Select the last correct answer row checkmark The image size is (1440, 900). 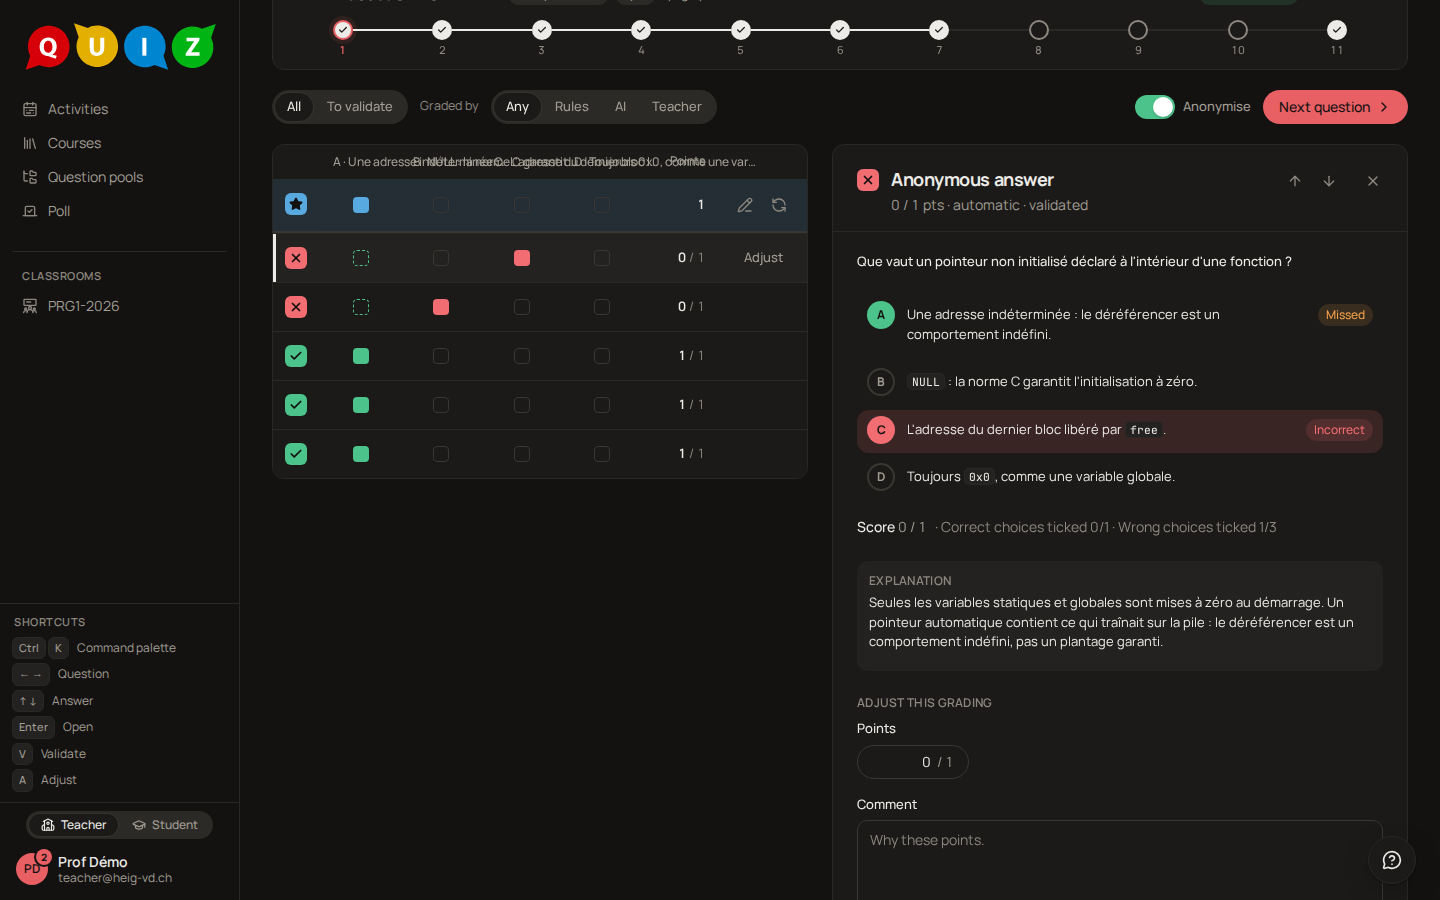pyautogui.click(x=296, y=454)
